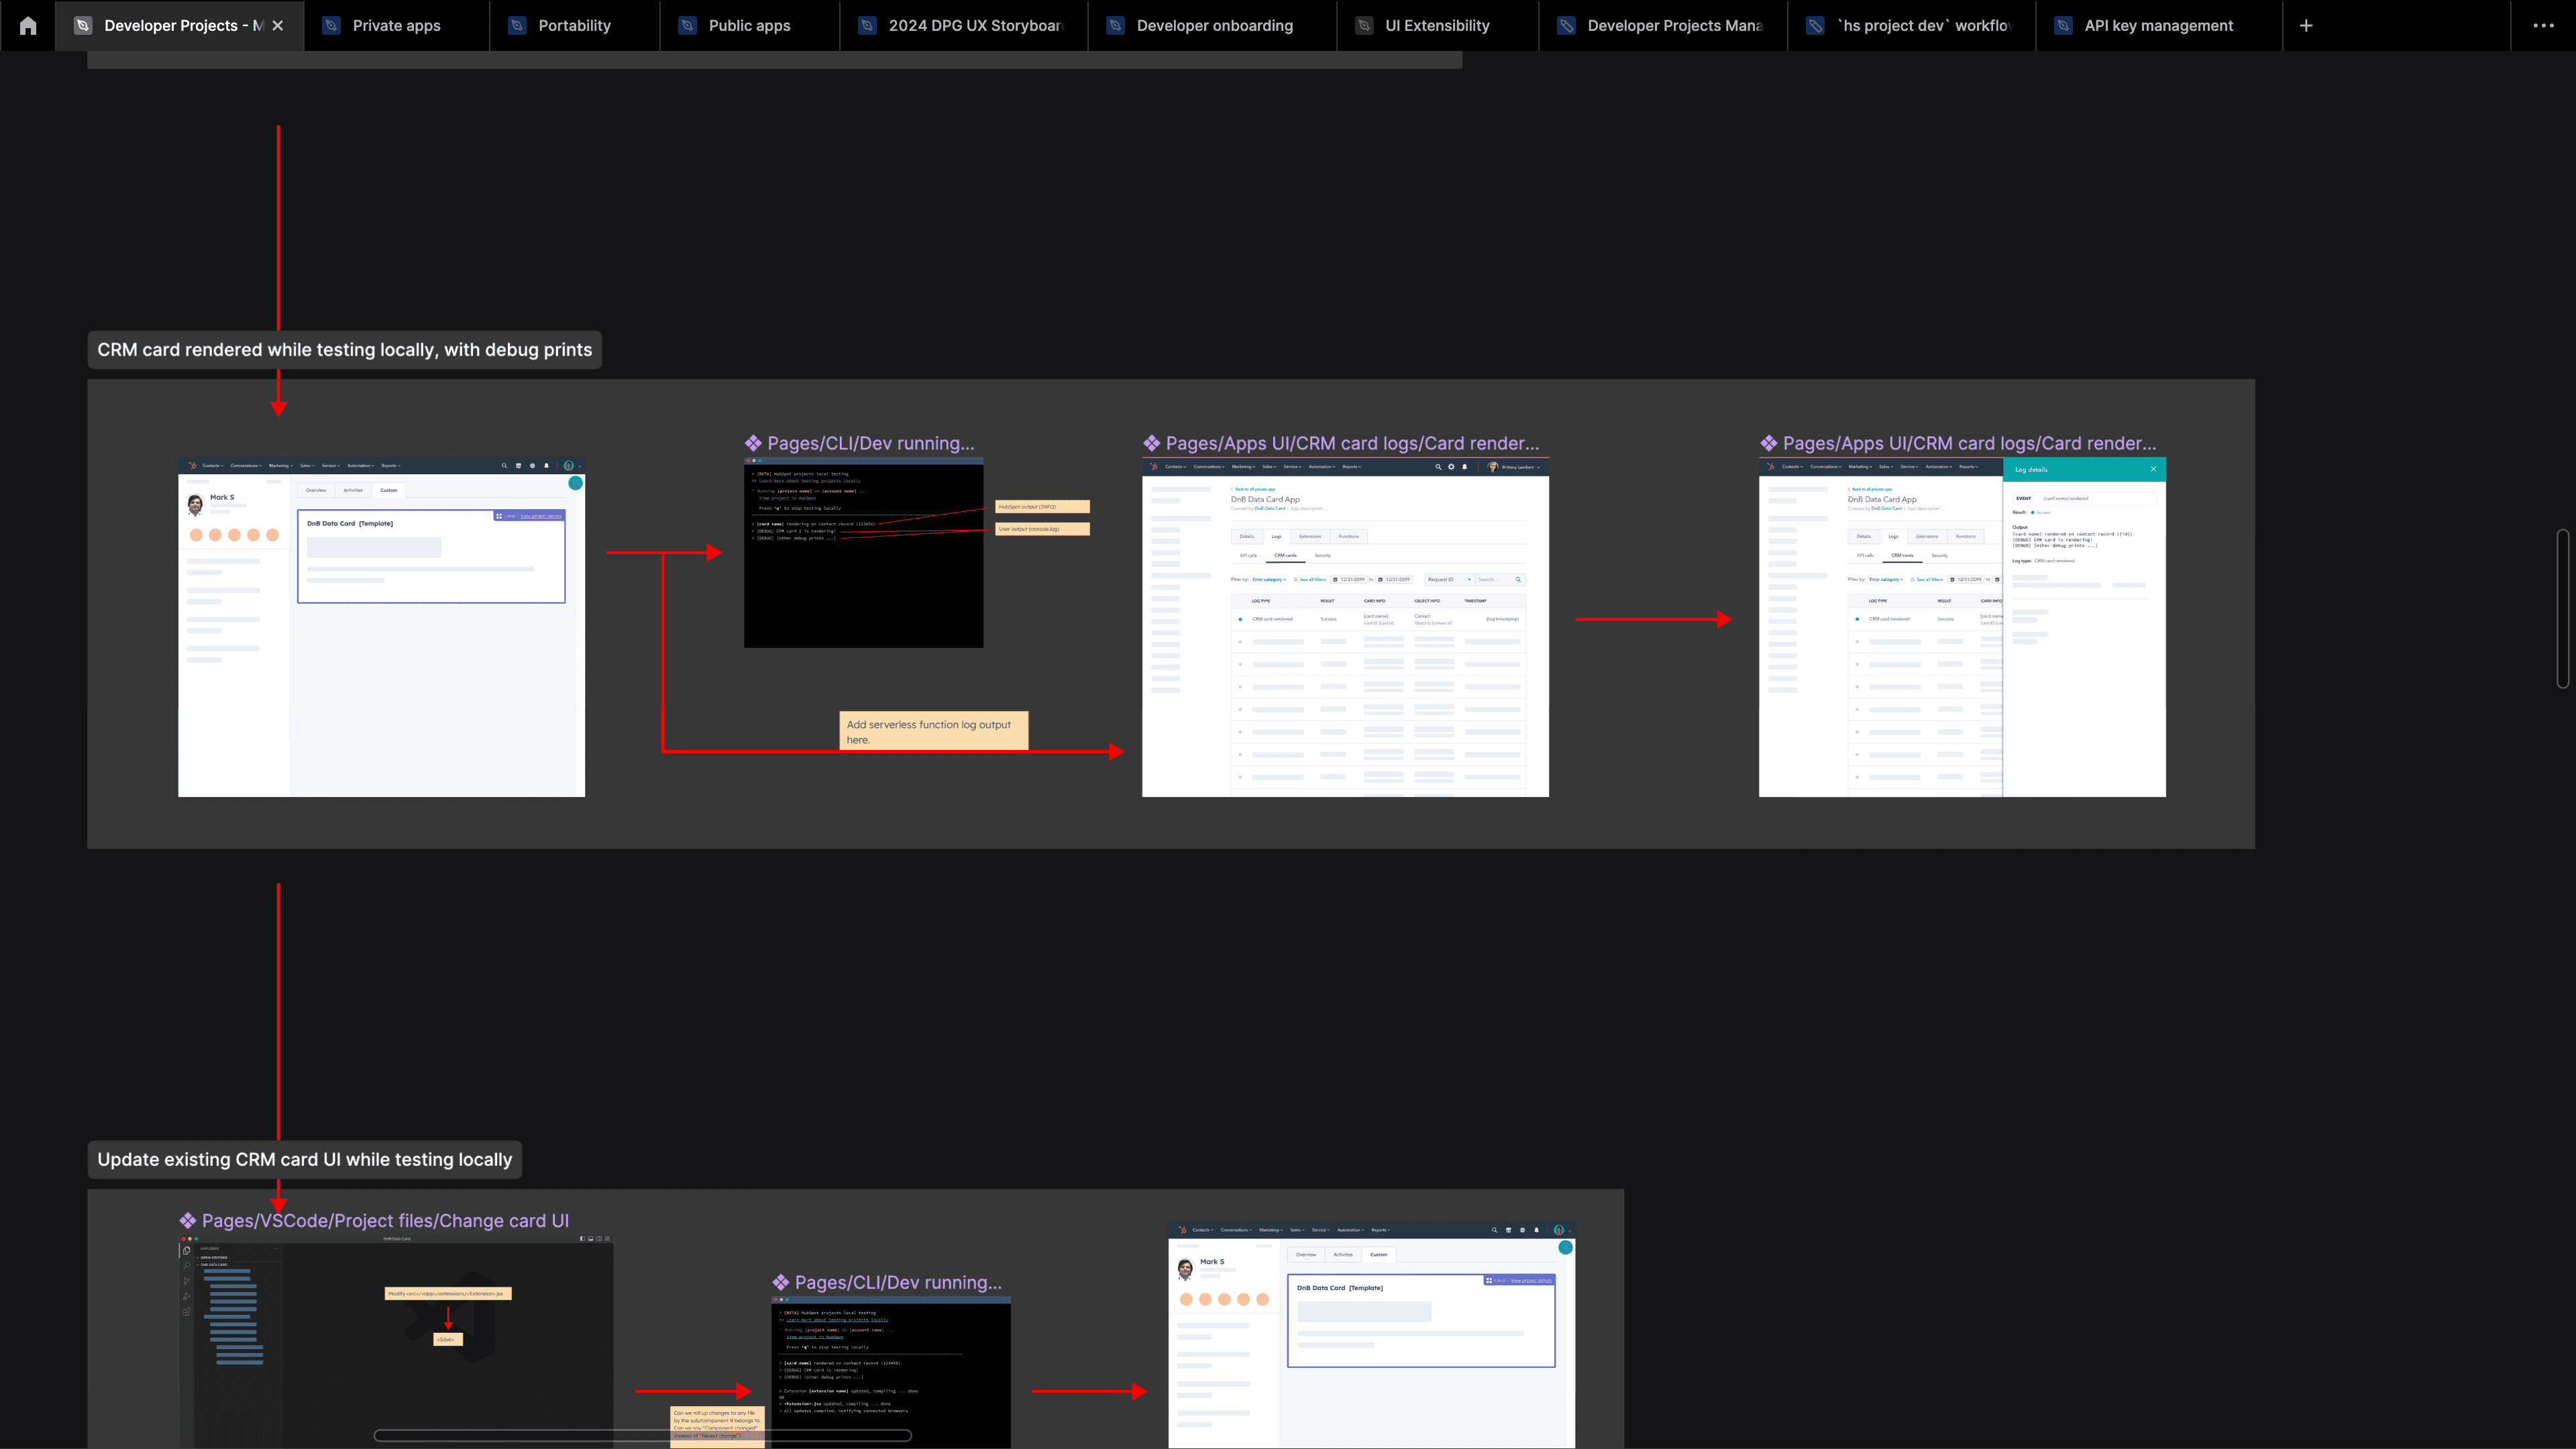Click the Figma home icon

click(28, 26)
